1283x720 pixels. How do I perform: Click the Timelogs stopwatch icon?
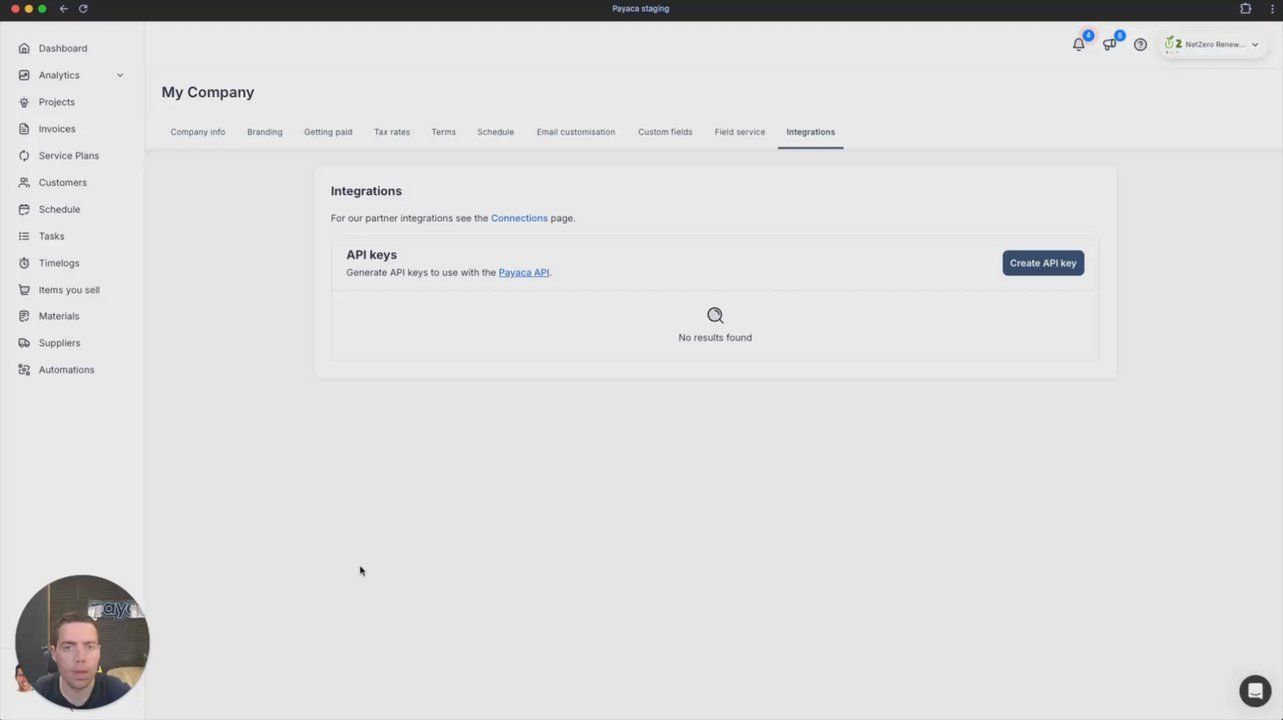pyautogui.click(x=24, y=263)
